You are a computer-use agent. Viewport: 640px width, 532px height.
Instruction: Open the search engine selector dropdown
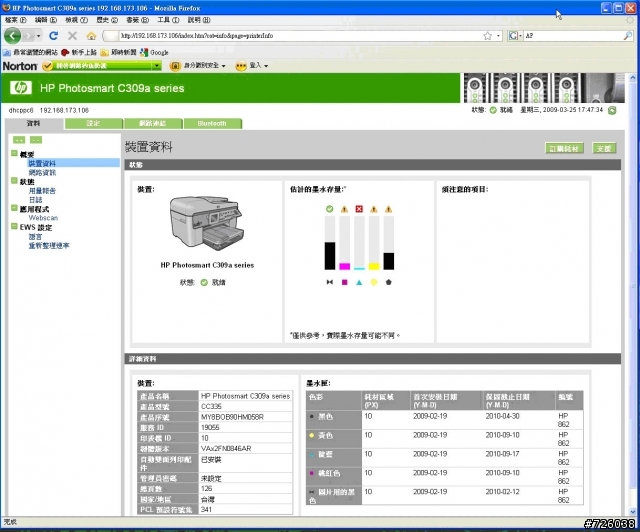(515, 36)
